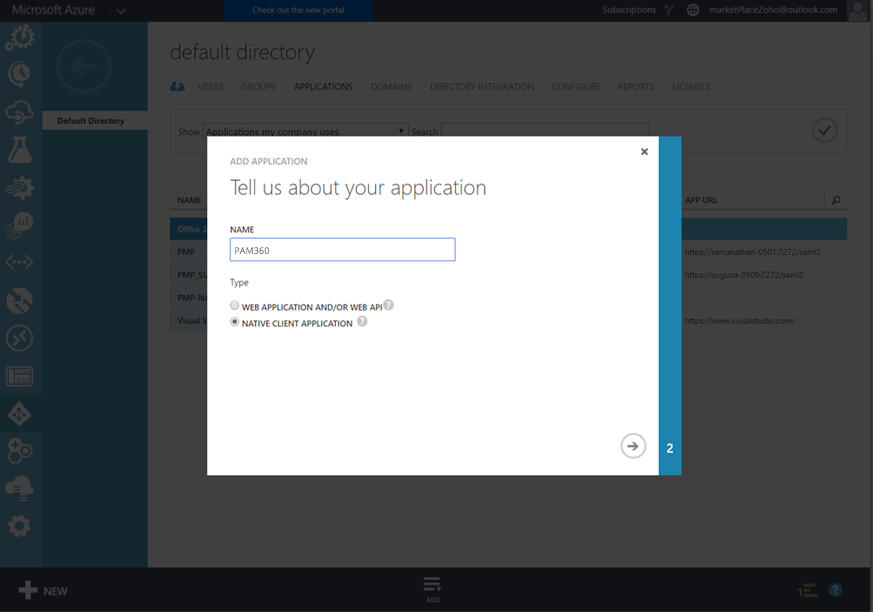Open the Licenses tab

[x=691, y=87]
